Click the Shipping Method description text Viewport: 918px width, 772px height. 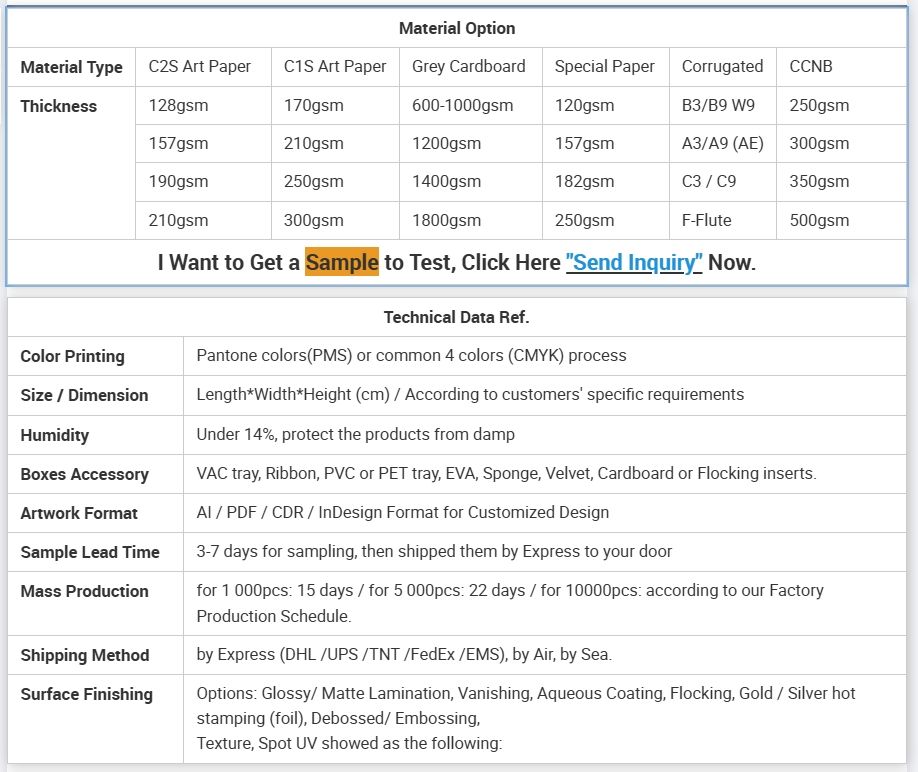tap(405, 654)
